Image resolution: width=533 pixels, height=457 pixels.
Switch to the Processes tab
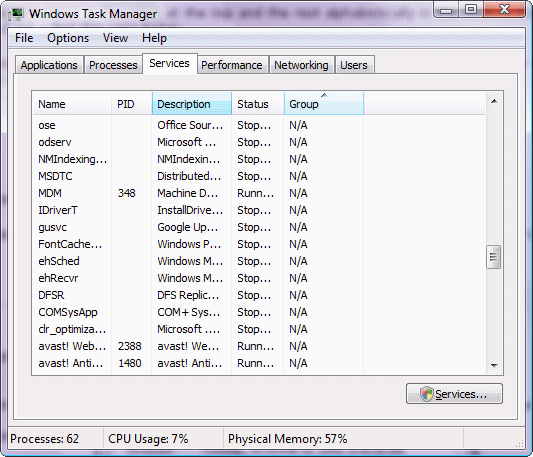[x=113, y=65]
